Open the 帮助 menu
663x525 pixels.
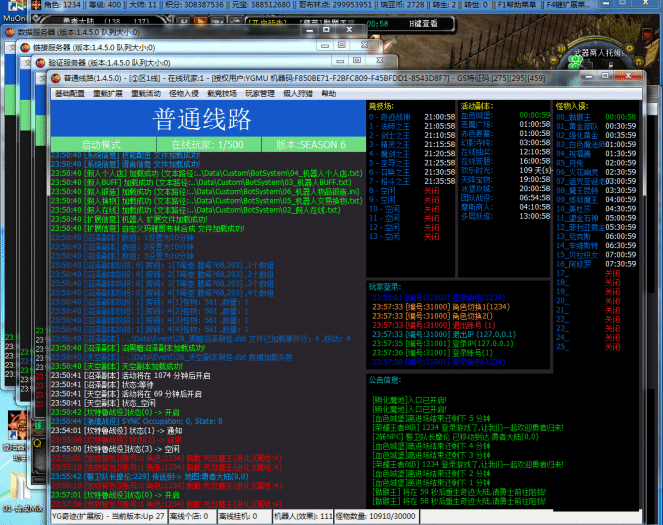coord(329,92)
